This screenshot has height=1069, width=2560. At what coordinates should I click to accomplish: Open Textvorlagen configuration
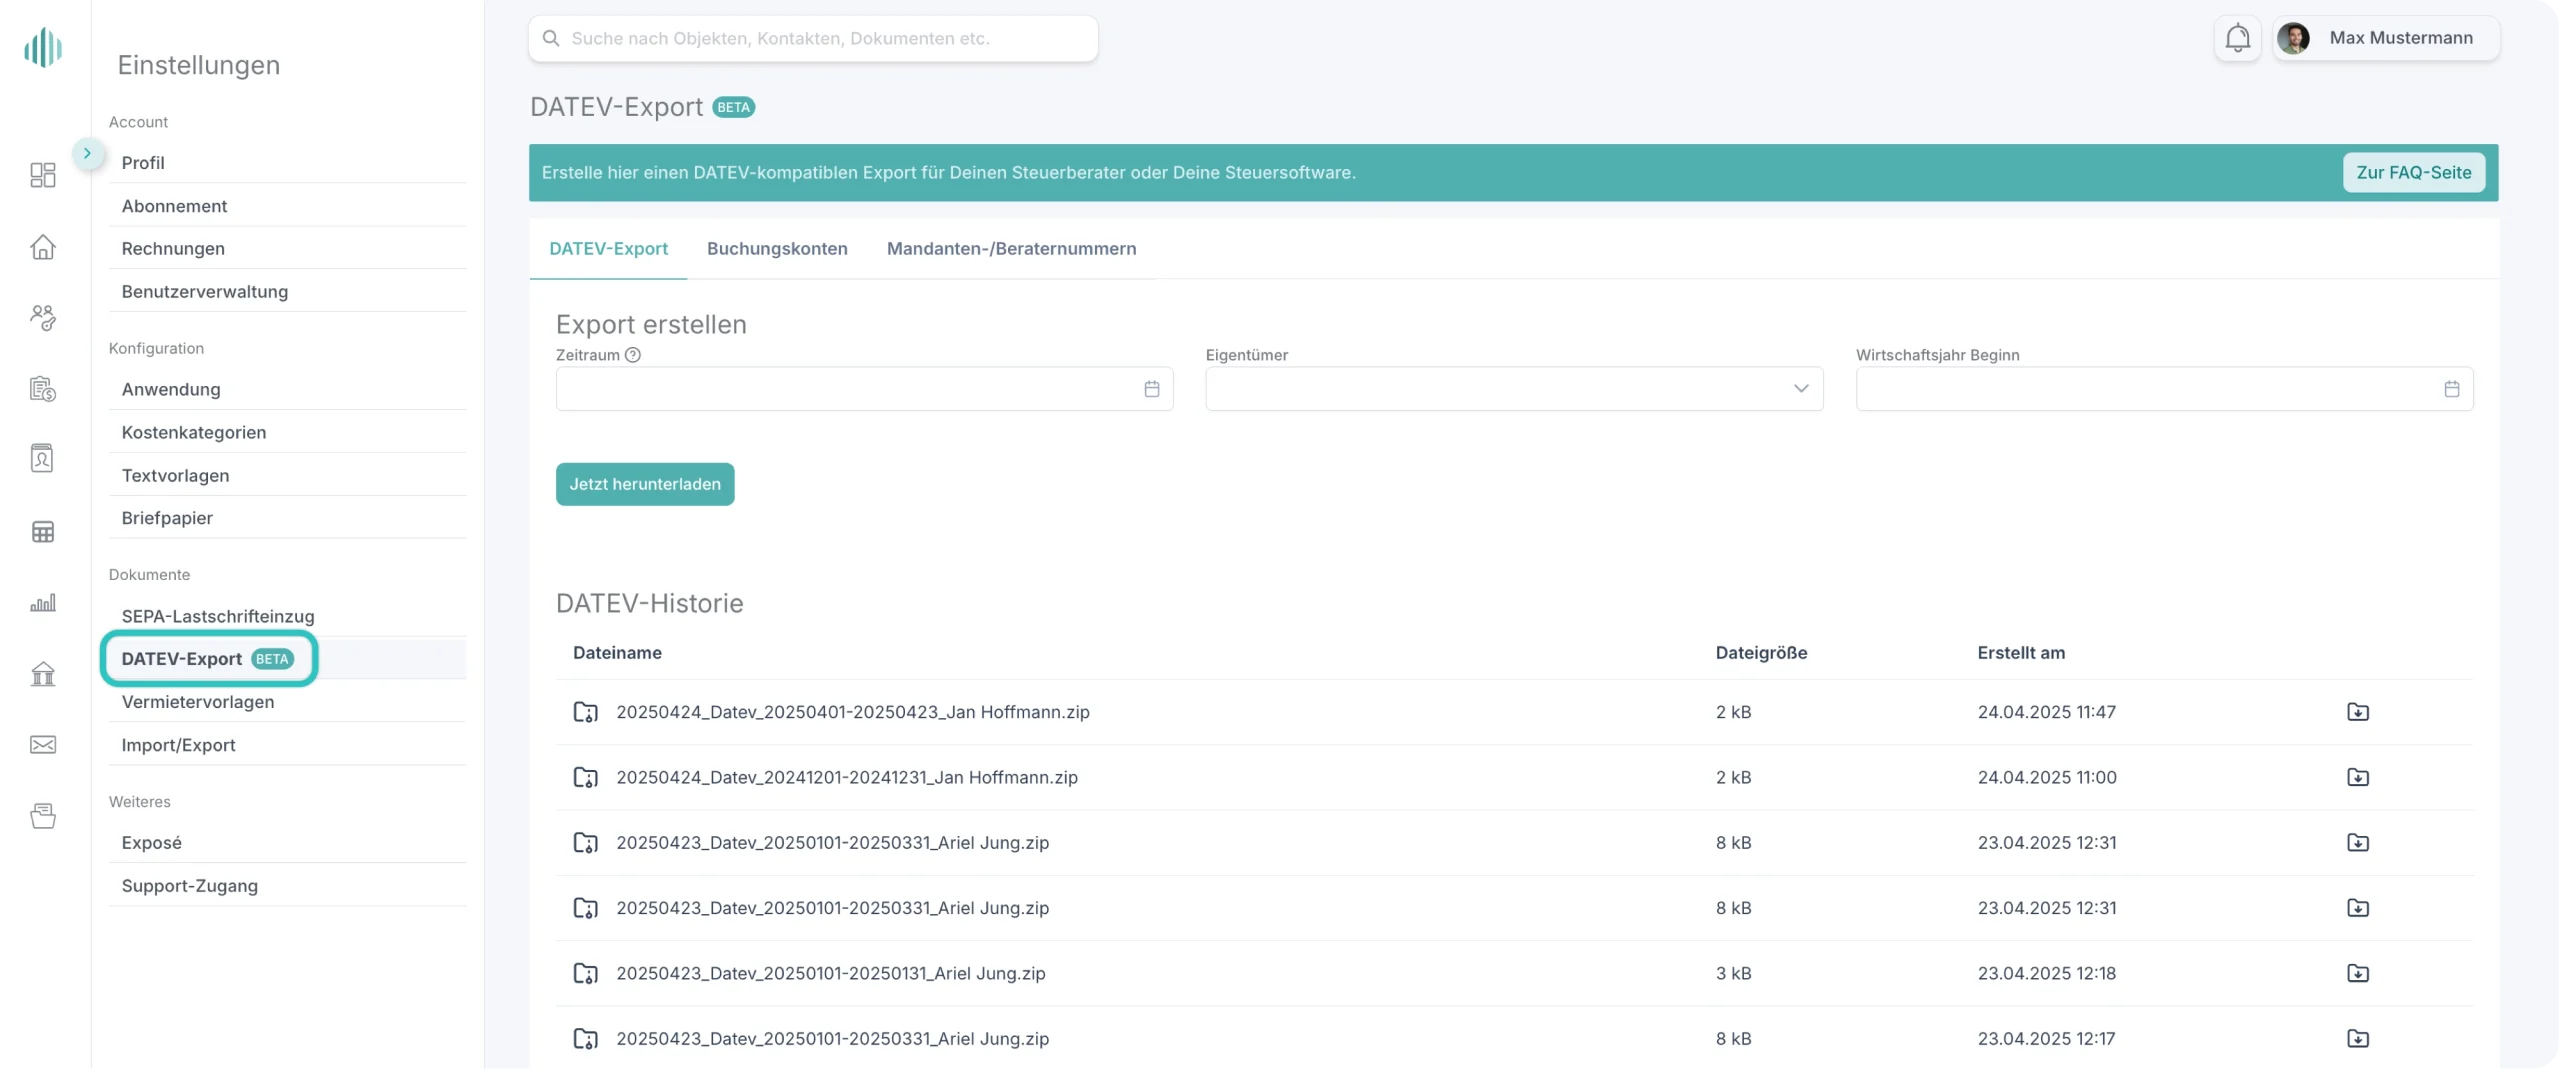[x=287, y=475]
